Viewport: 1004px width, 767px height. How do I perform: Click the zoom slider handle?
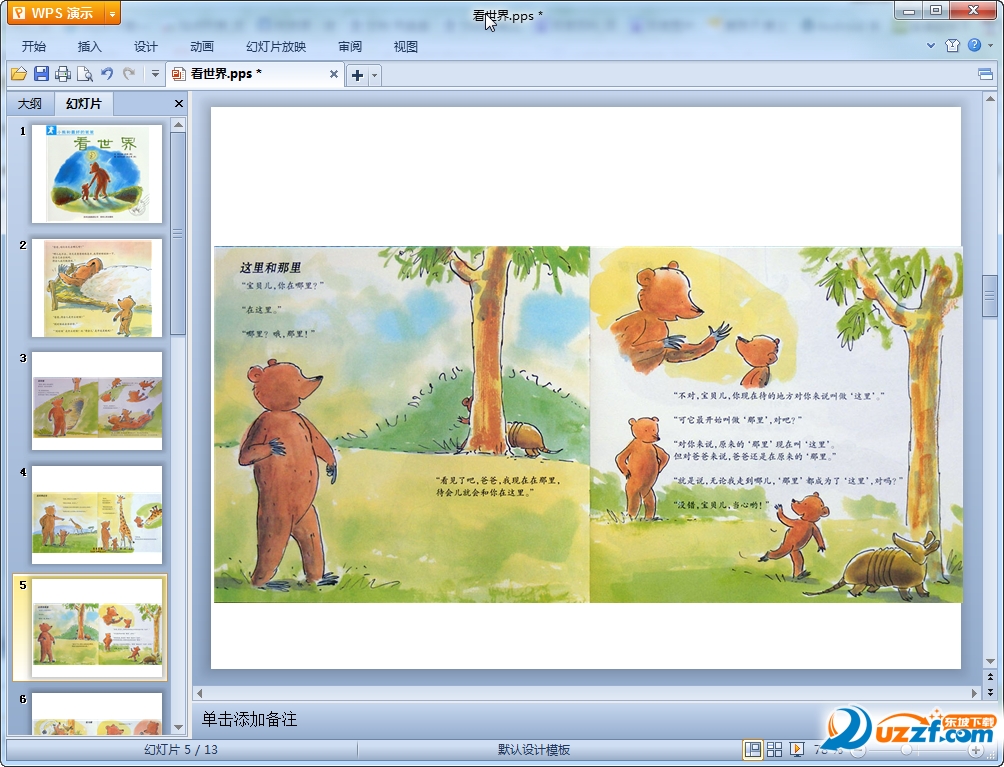pyautogui.click(x=906, y=750)
